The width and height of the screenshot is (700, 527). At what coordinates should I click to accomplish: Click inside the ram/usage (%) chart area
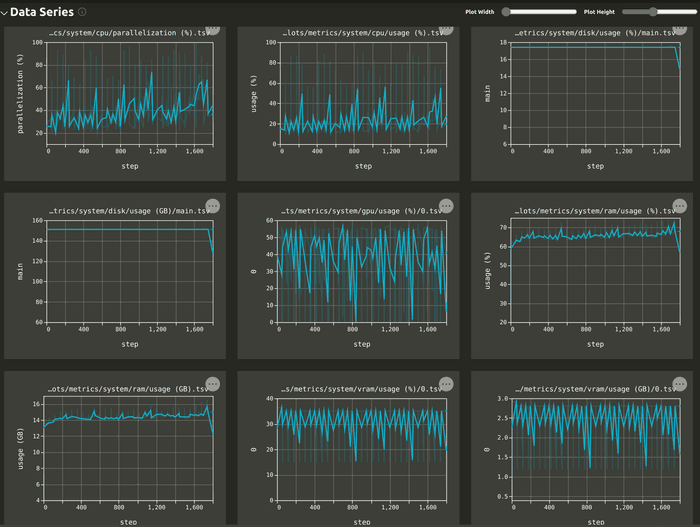pyautogui.click(x=596, y=271)
